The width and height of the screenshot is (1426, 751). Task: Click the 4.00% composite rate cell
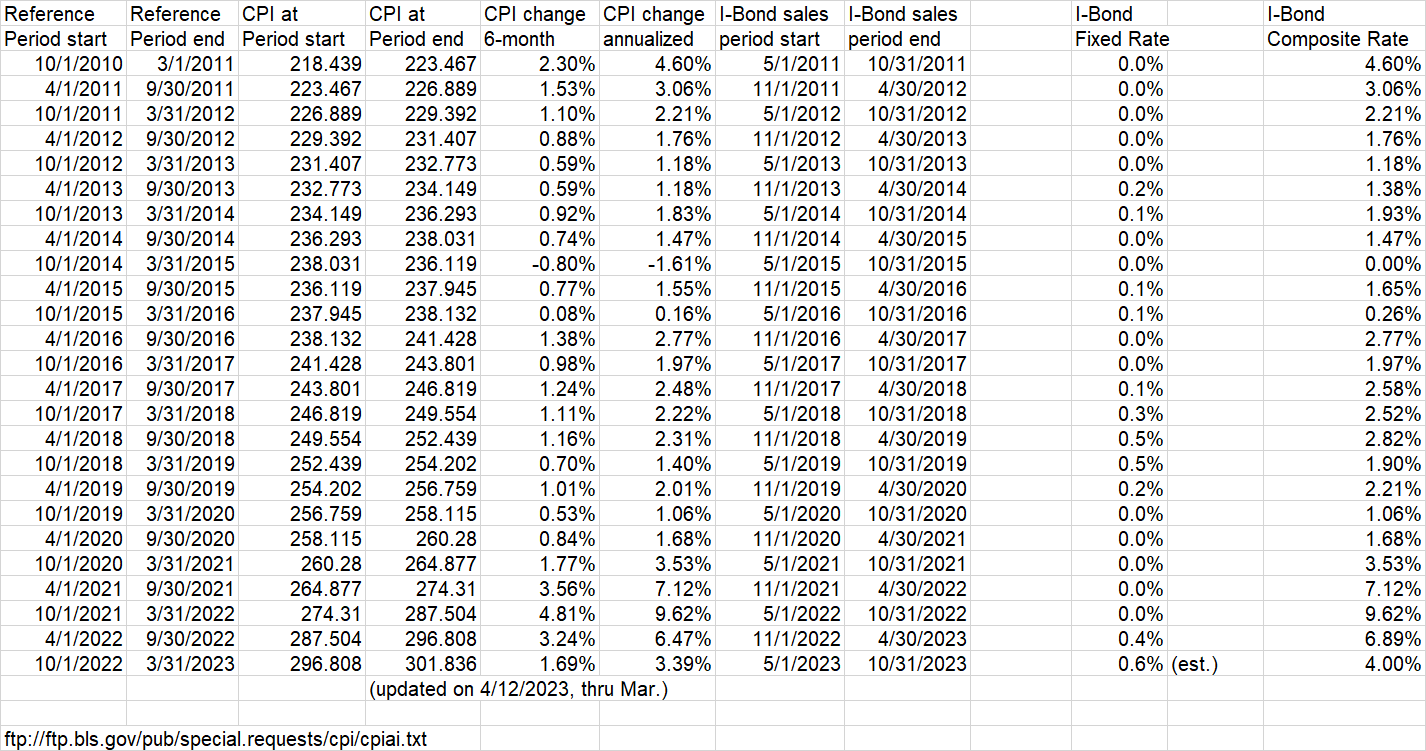[1345, 664]
